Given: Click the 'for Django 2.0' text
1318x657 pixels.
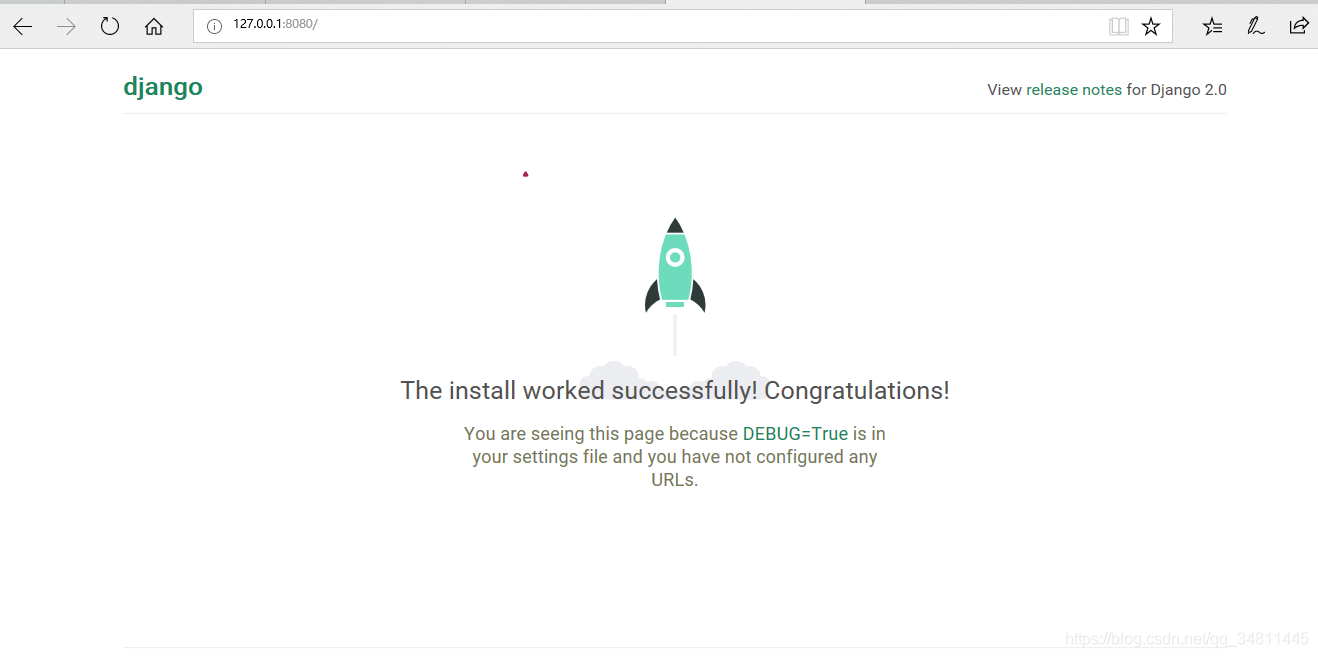Looking at the screenshot, I should point(1177,90).
